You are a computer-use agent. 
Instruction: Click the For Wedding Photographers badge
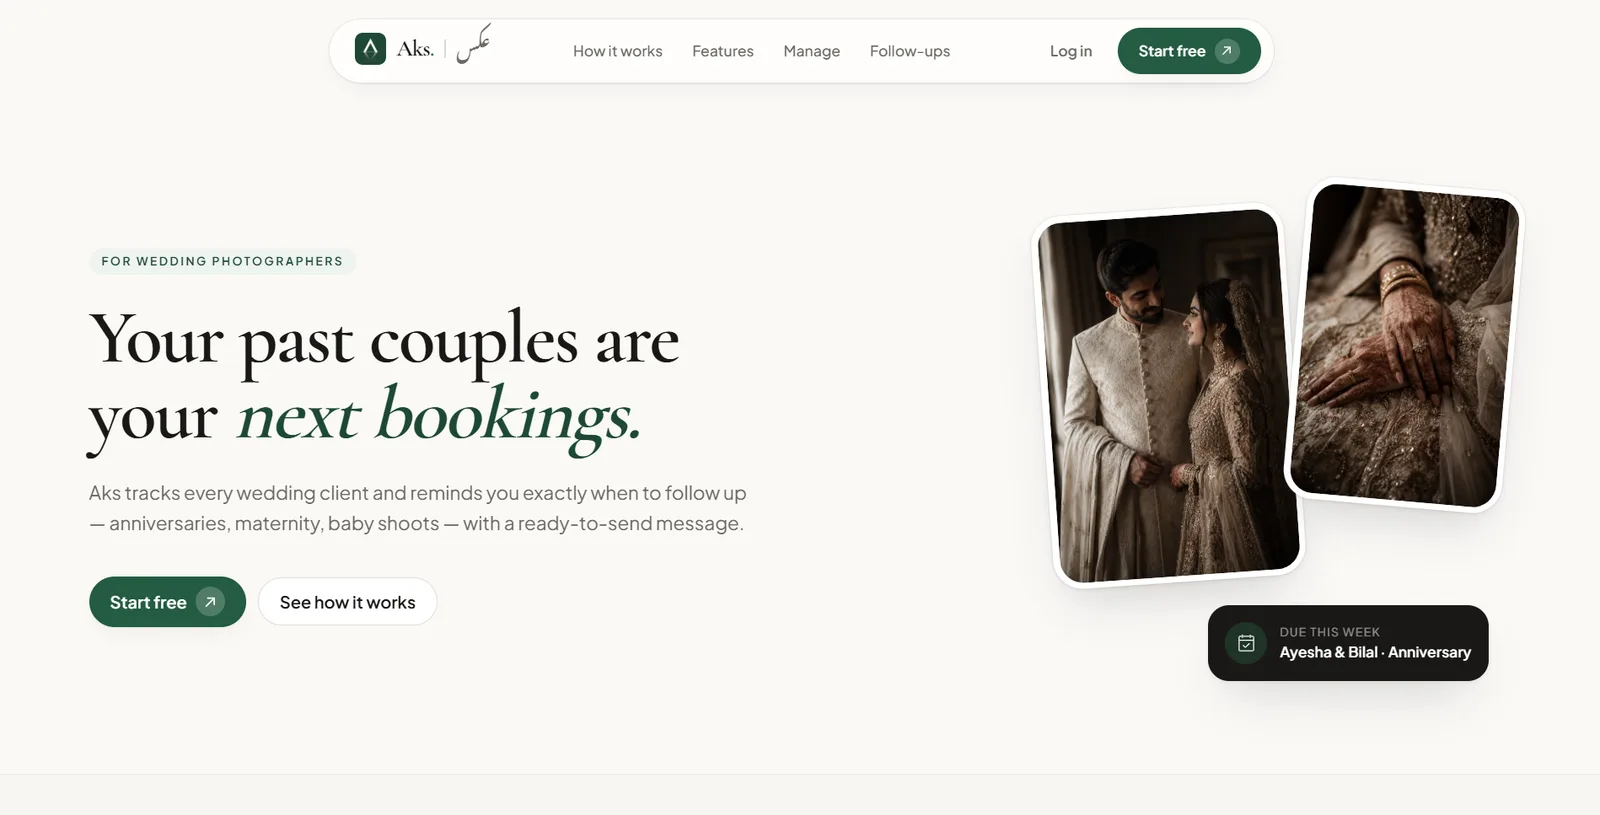point(222,261)
